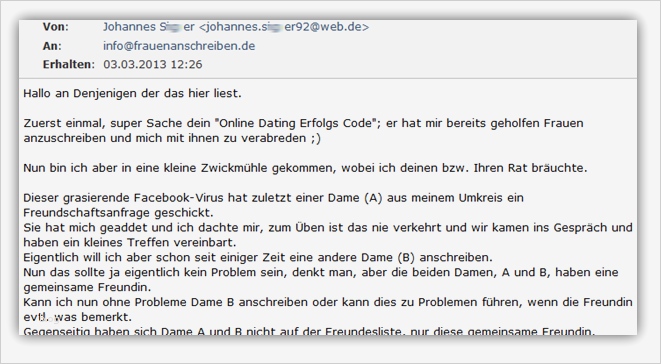Click the line starting 'Sie hat mich geaddet'

[328, 227]
